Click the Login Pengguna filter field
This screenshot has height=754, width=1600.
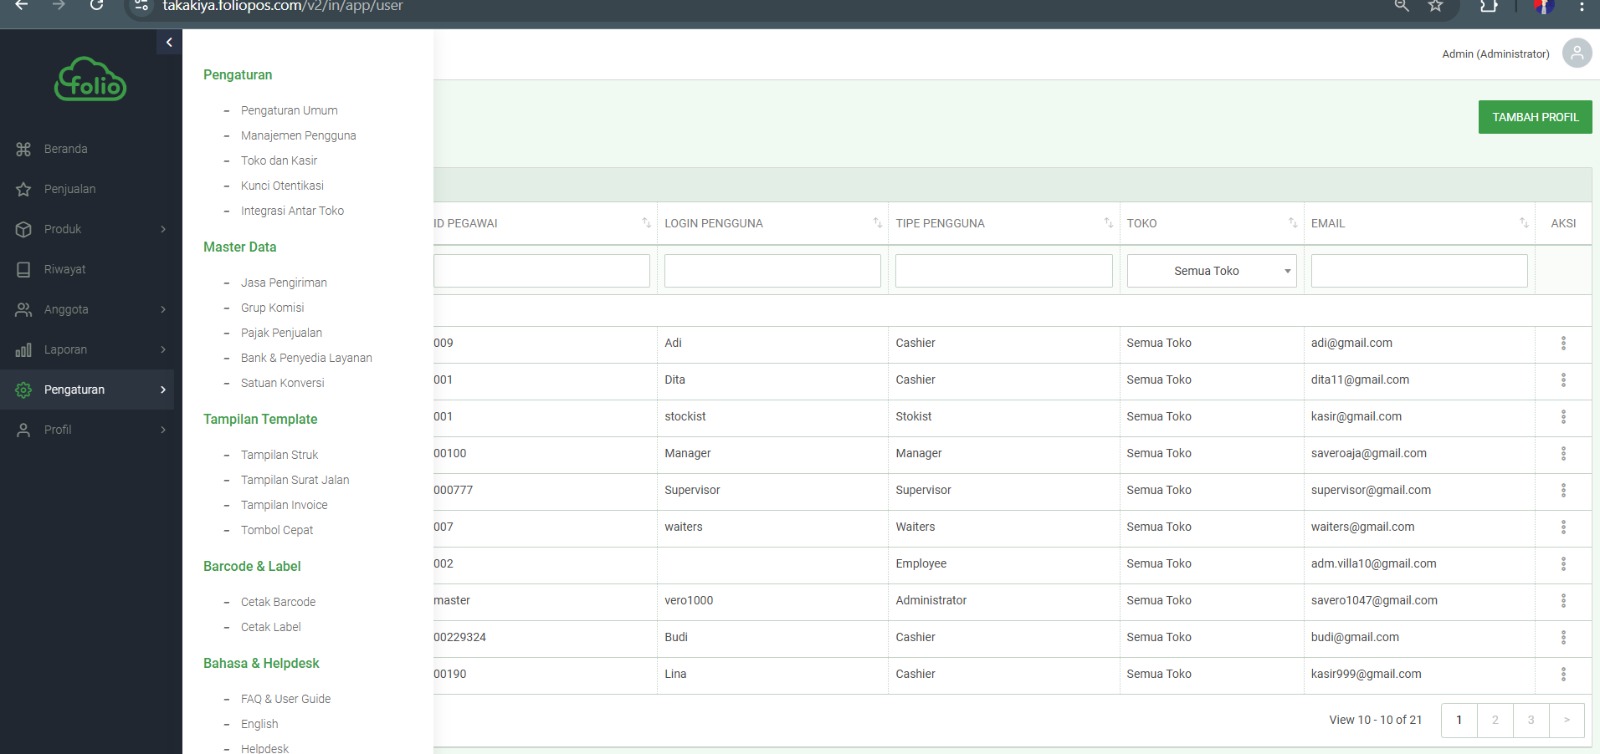(772, 271)
